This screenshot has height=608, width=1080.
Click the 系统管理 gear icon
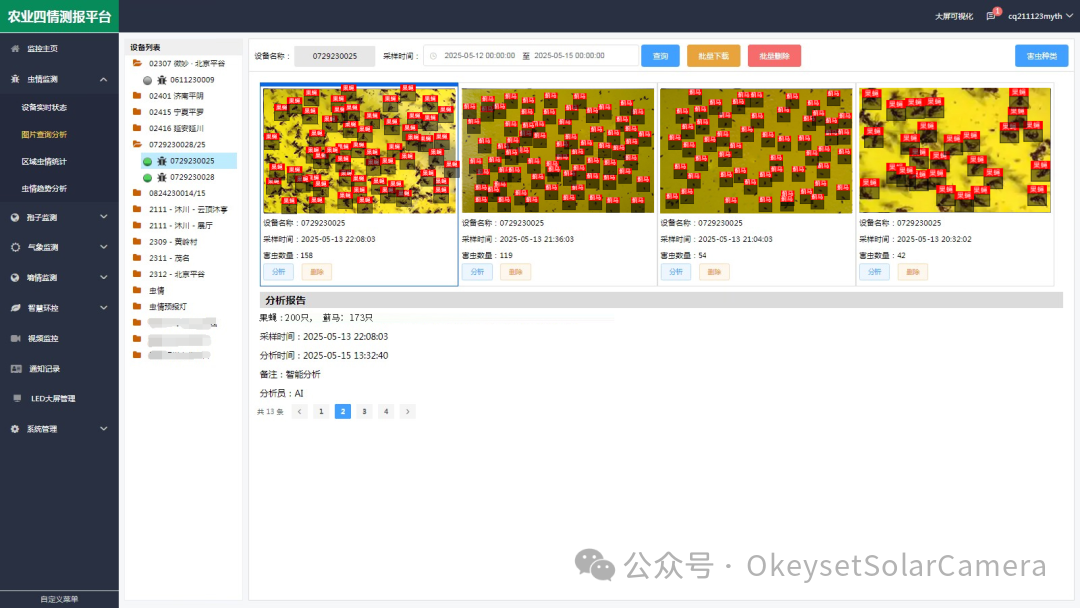15,429
